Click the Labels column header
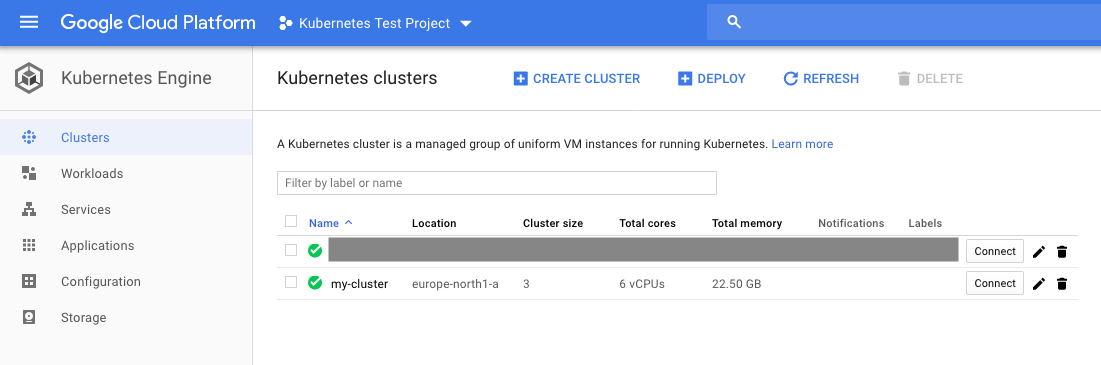This screenshot has height=365, width=1101. point(925,223)
